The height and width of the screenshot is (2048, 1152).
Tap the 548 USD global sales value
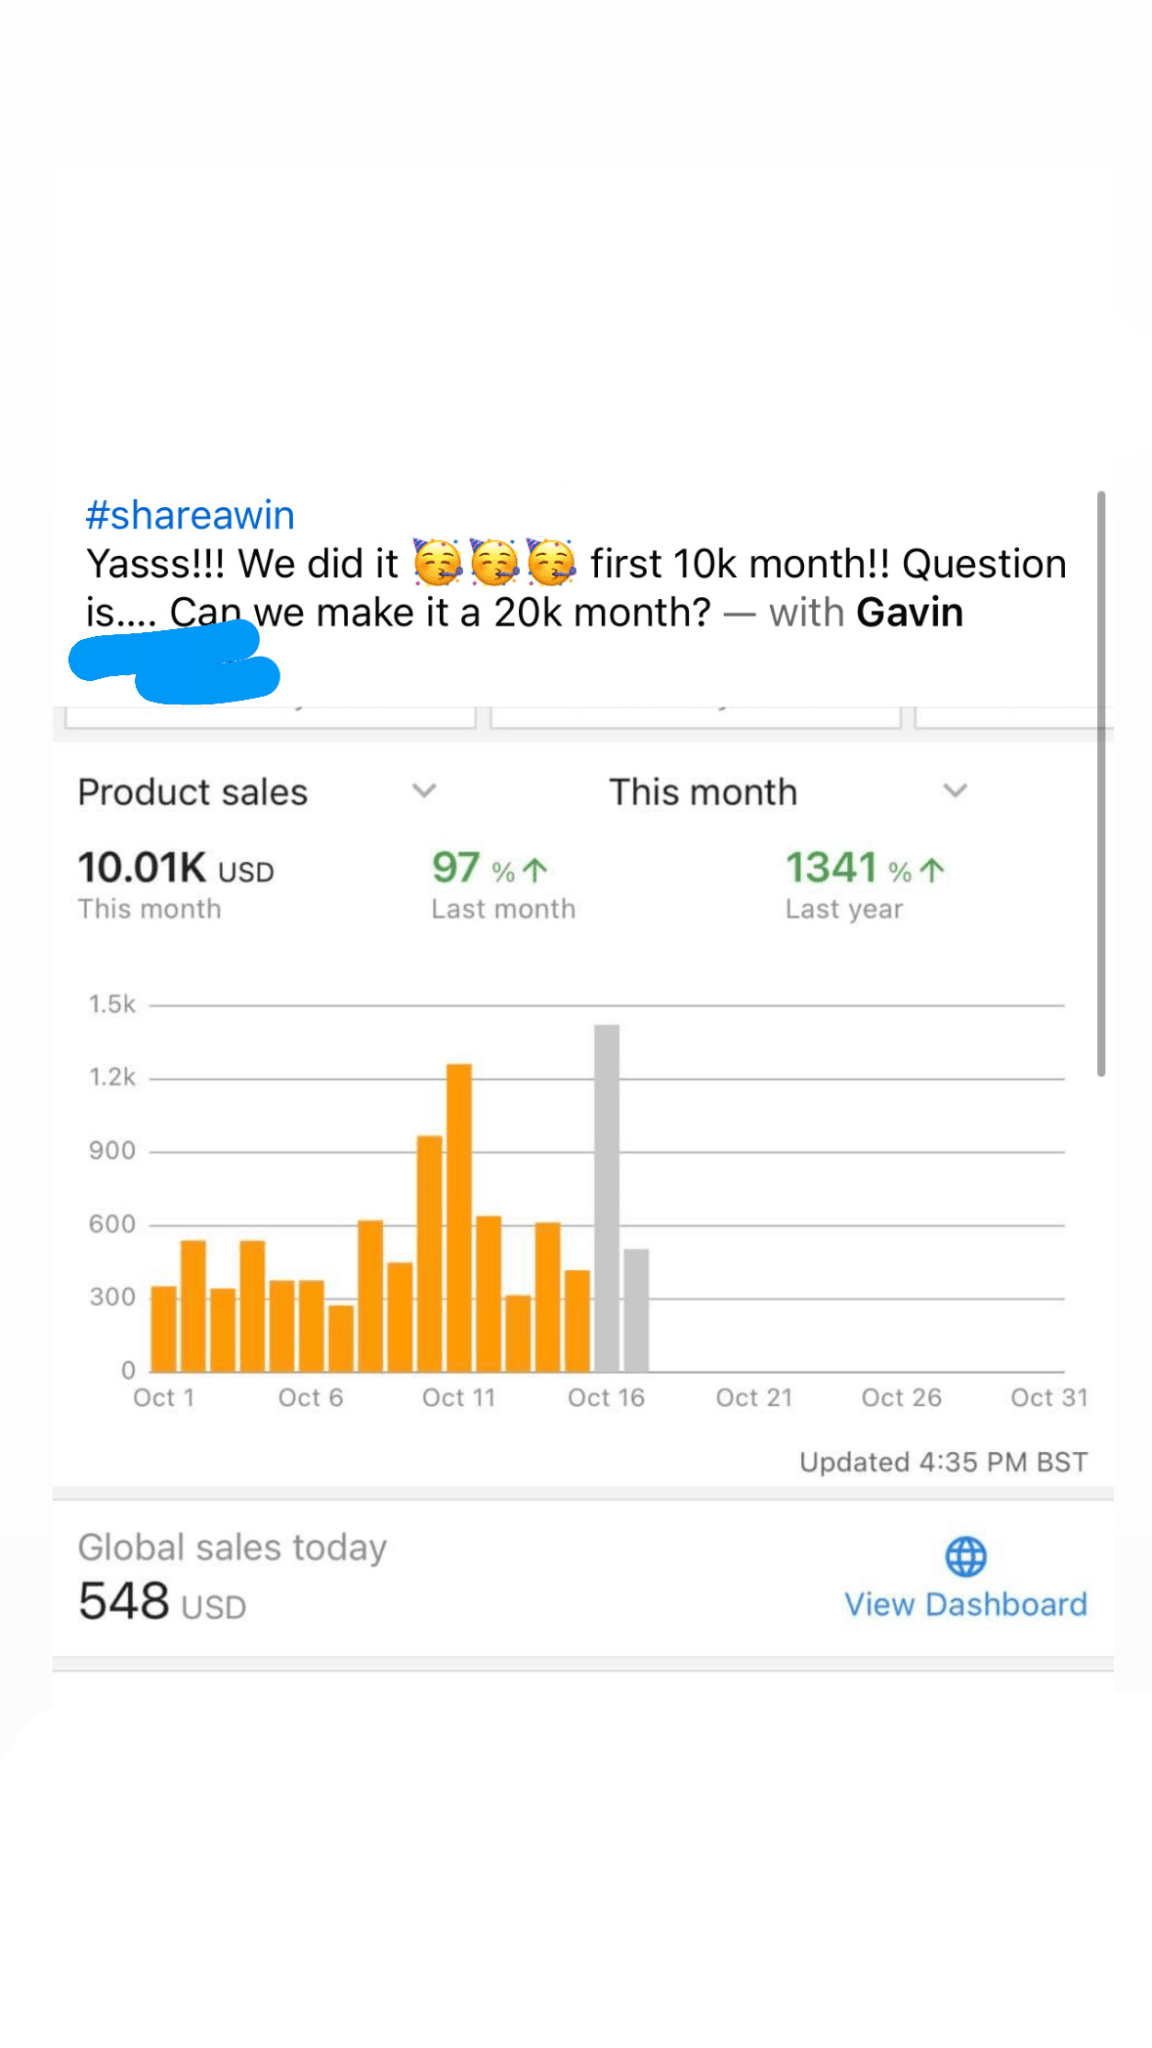(x=162, y=1602)
